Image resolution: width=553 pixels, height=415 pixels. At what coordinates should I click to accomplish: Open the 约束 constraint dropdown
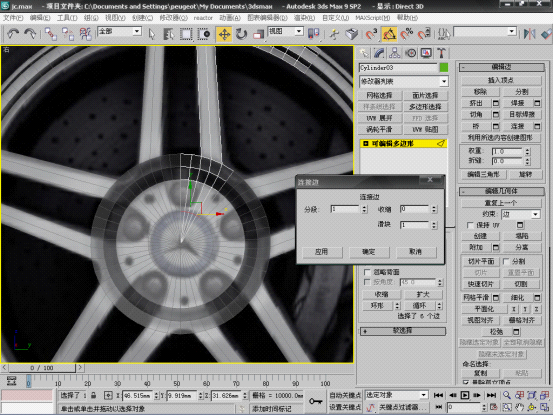click(x=521, y=214)
